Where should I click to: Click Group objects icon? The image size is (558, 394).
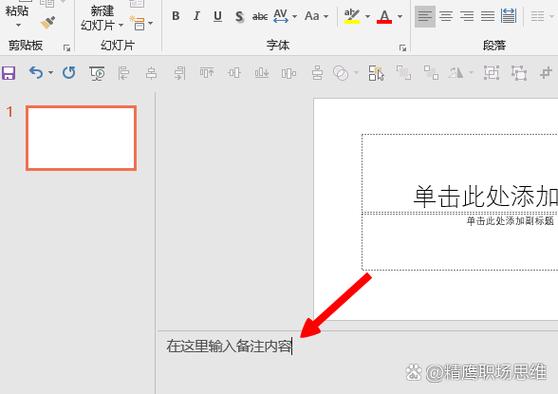pos(491,73)
